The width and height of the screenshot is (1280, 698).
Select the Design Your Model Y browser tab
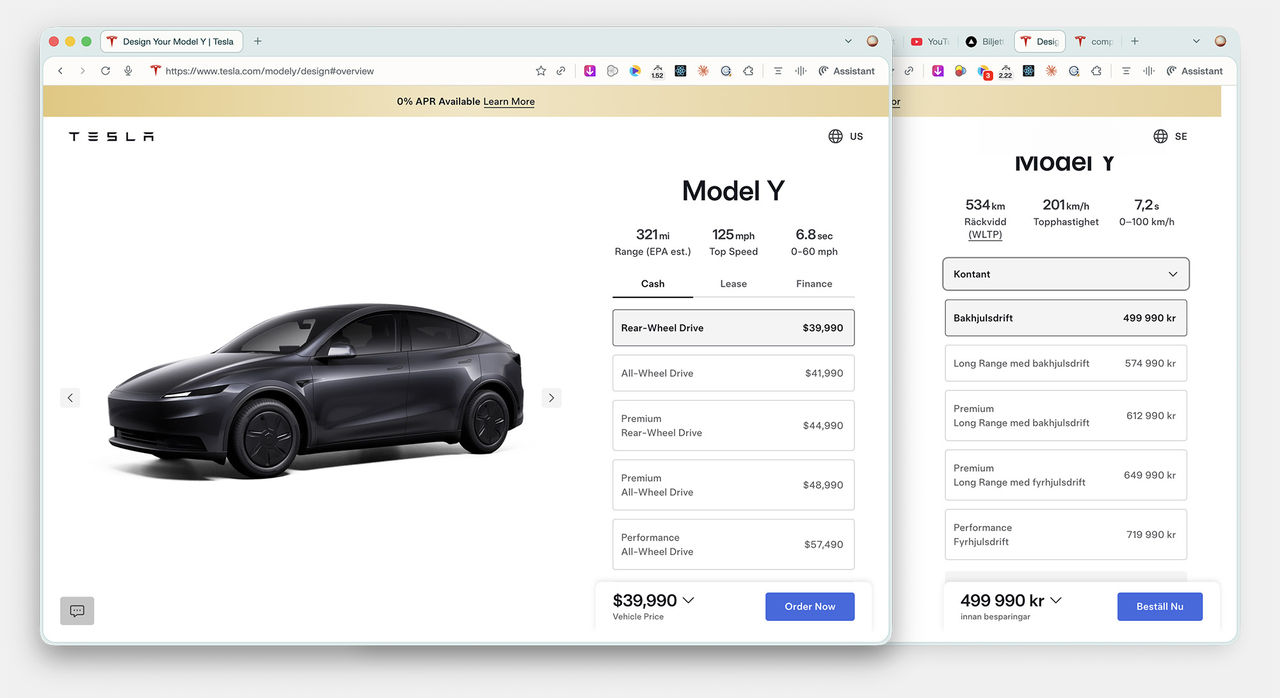tap(171, 42)
